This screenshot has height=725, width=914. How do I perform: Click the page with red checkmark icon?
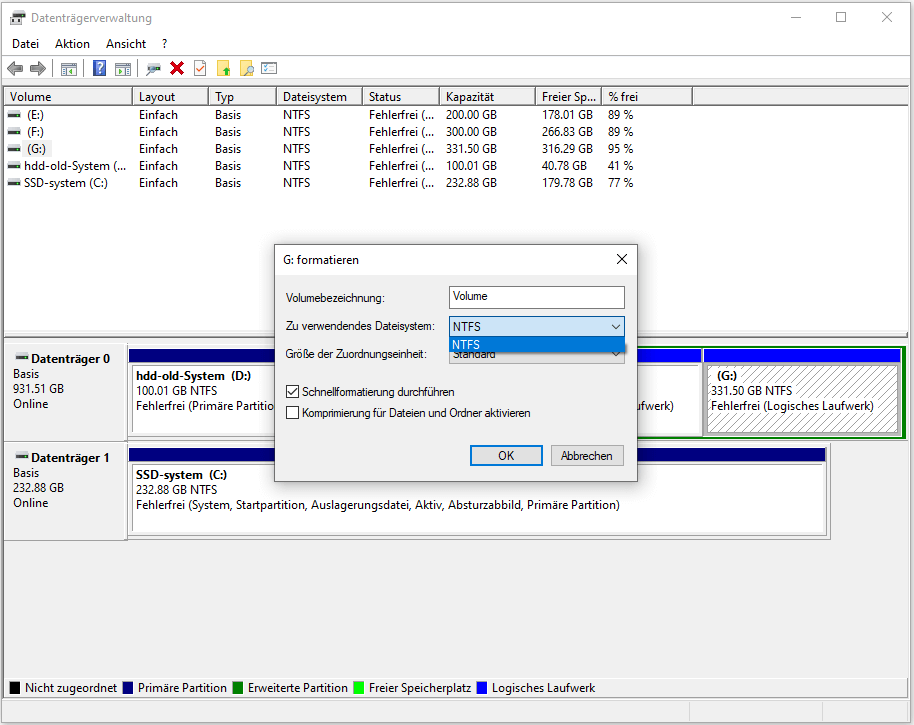[200, 68]
